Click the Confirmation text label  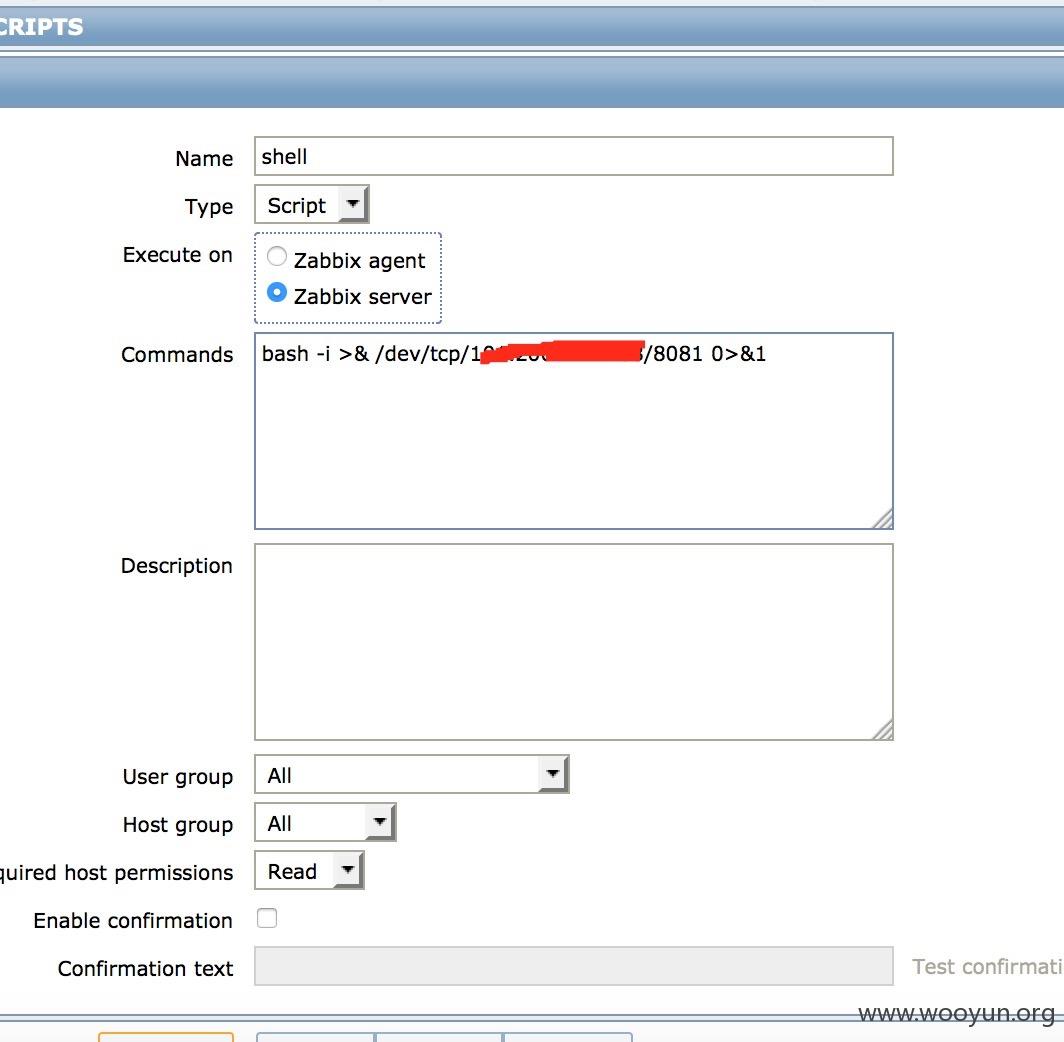(x=145, y=969)
